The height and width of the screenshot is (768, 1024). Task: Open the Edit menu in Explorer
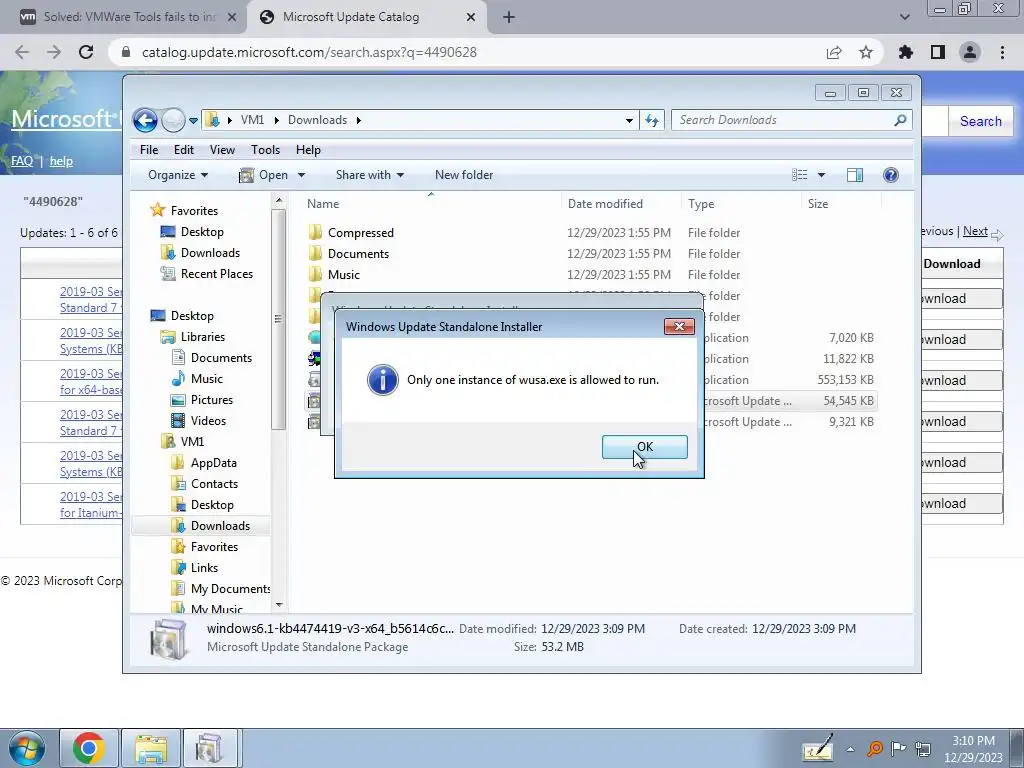point(184,150)
